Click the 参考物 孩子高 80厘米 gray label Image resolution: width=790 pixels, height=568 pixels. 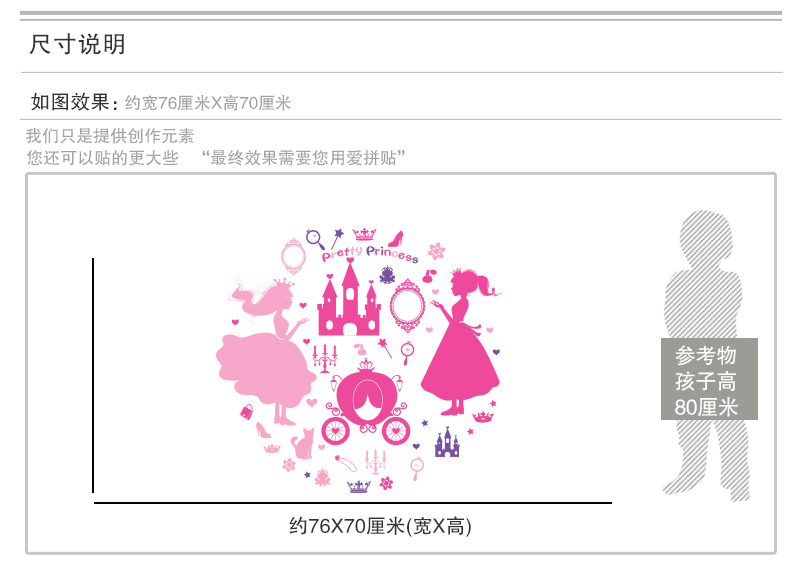point(709,379)
